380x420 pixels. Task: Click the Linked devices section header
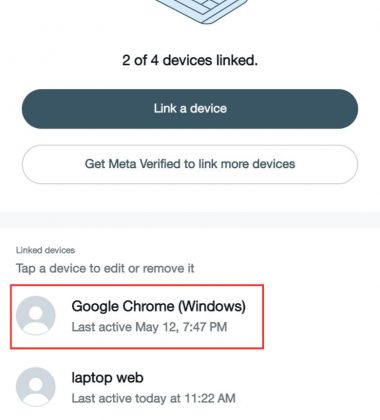coord(45,250)
